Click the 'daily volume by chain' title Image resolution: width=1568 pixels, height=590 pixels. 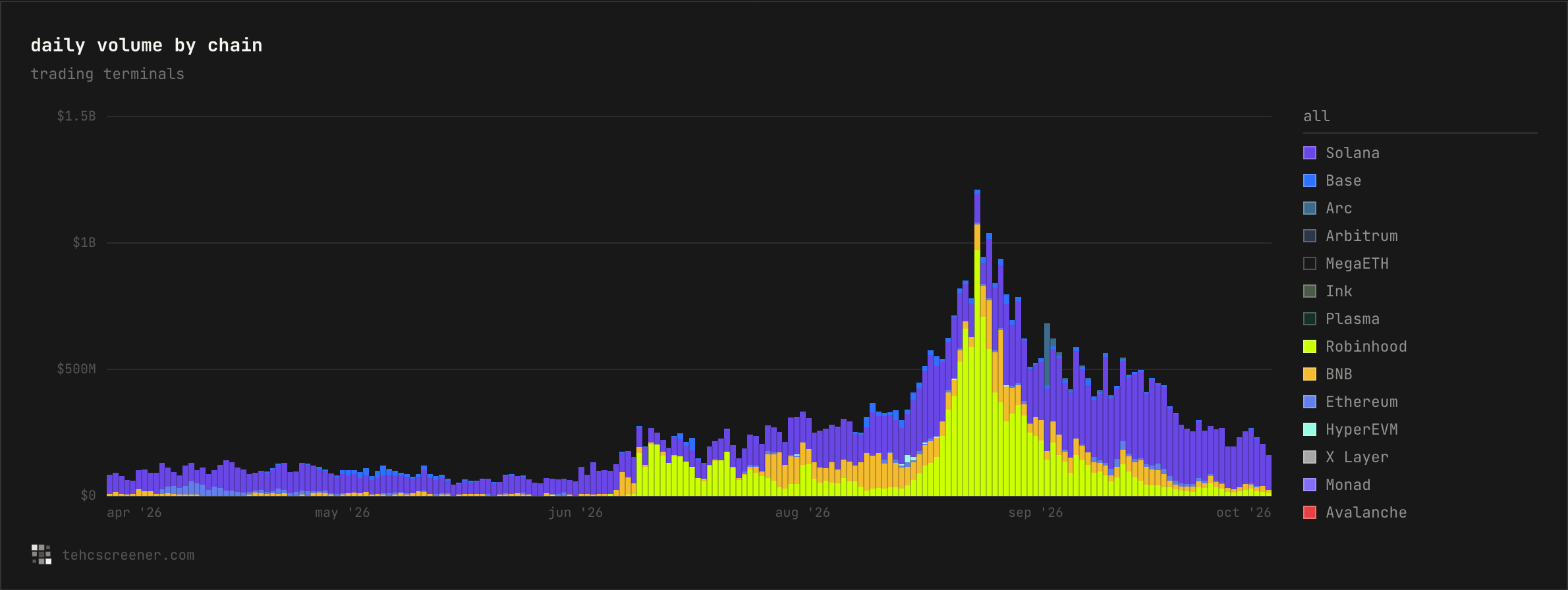coord(146,45)
